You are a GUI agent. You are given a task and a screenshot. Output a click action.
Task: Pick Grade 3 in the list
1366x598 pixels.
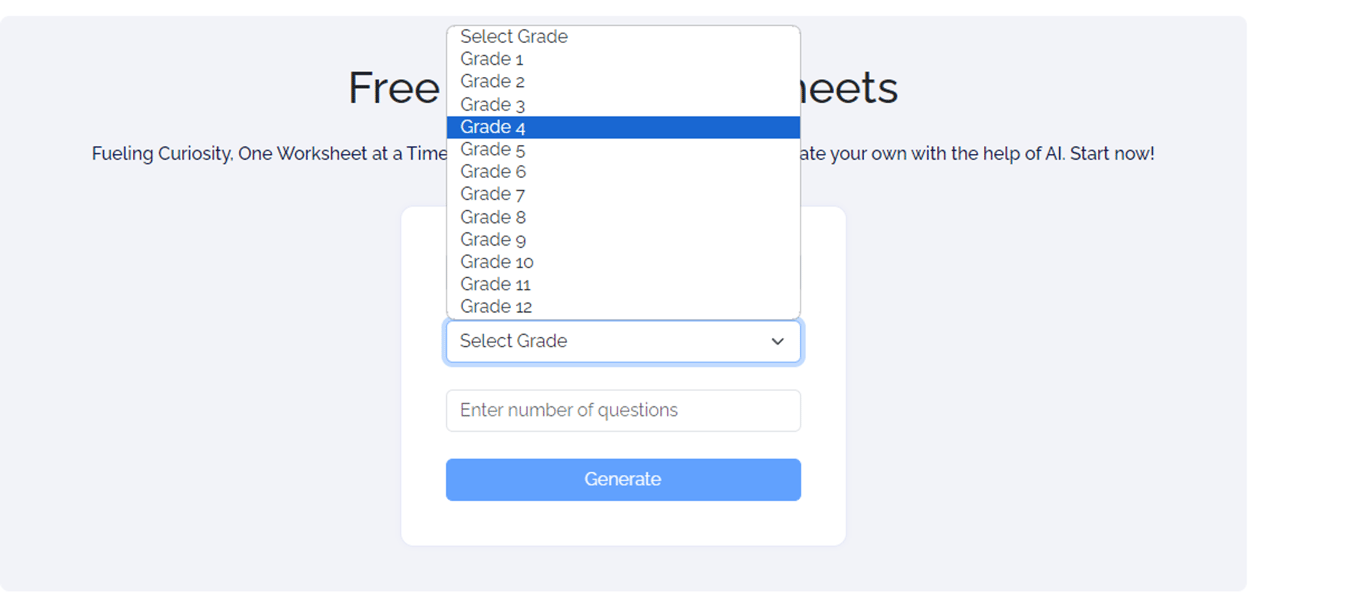coord(492,104)
